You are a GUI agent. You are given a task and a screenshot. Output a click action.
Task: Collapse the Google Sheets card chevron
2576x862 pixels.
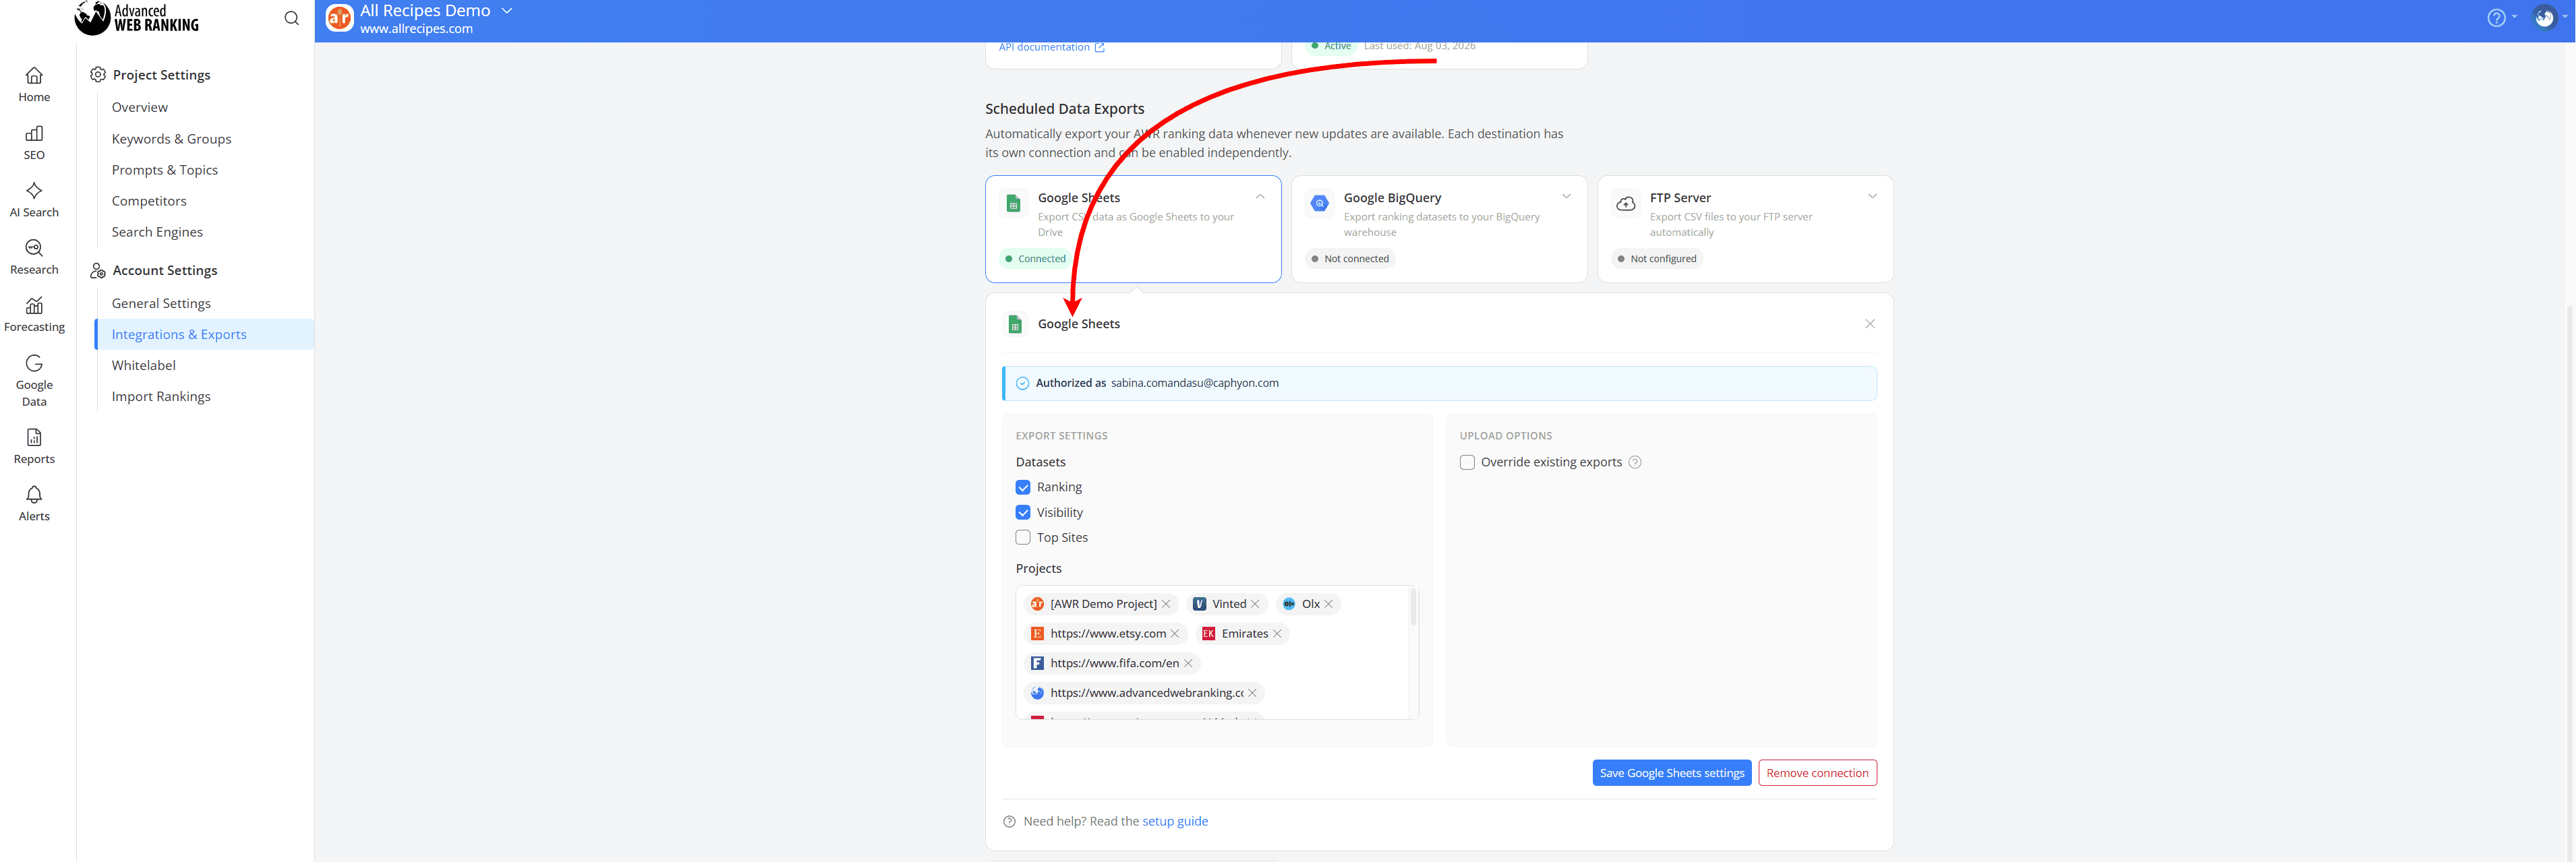(1260, 197)
